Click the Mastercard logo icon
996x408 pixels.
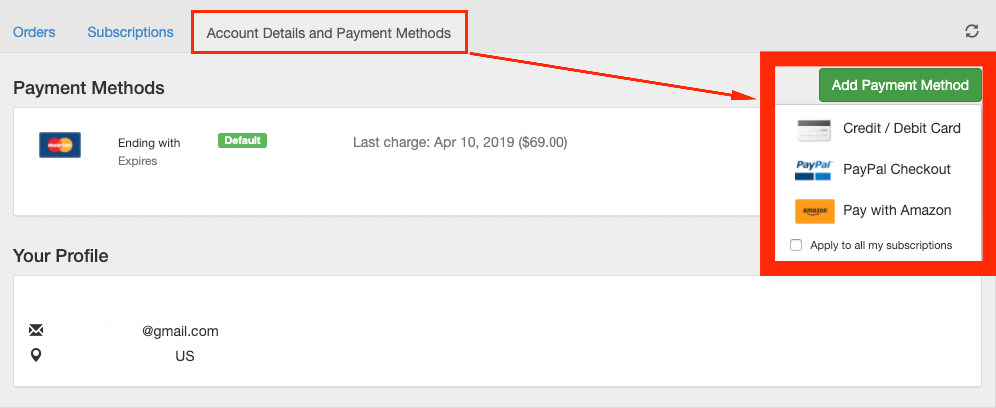click(x=60, y=145)
